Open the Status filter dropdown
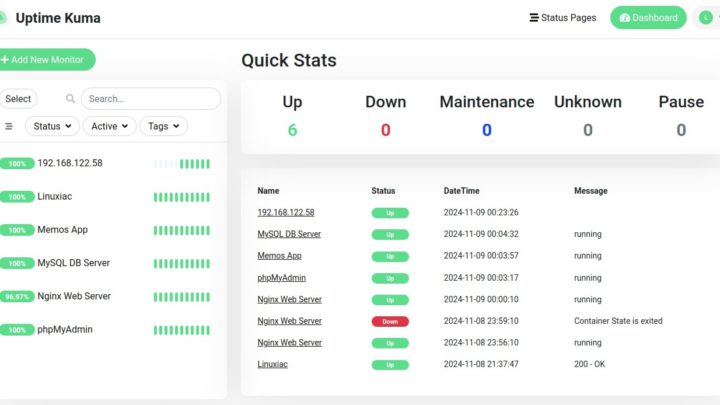 53,127
